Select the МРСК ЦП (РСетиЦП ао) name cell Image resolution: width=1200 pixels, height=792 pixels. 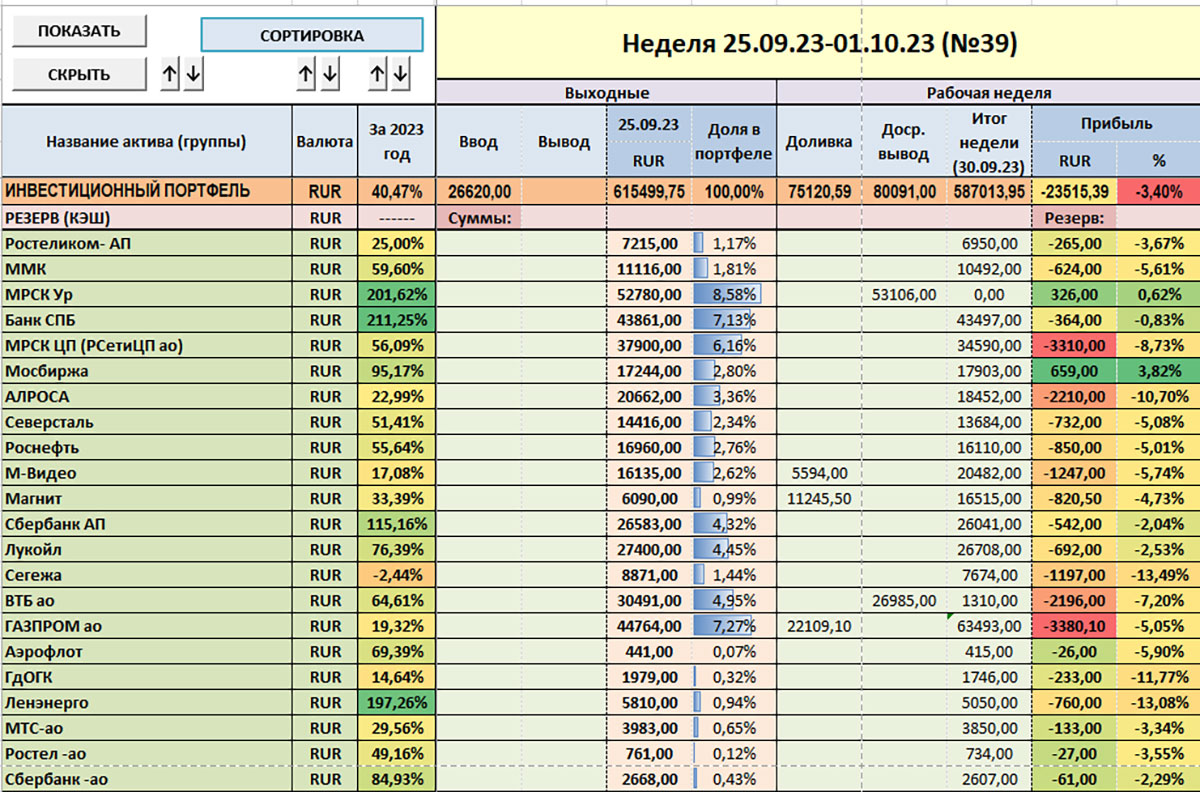(x=146, y=345)
